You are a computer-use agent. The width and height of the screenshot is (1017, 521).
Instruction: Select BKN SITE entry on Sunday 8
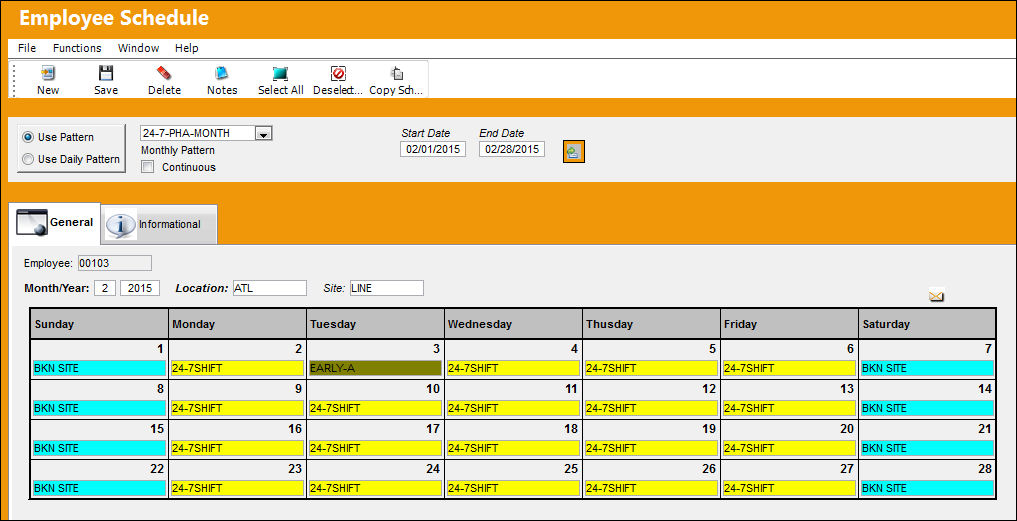pyautogui.click(x=99, y=408)
